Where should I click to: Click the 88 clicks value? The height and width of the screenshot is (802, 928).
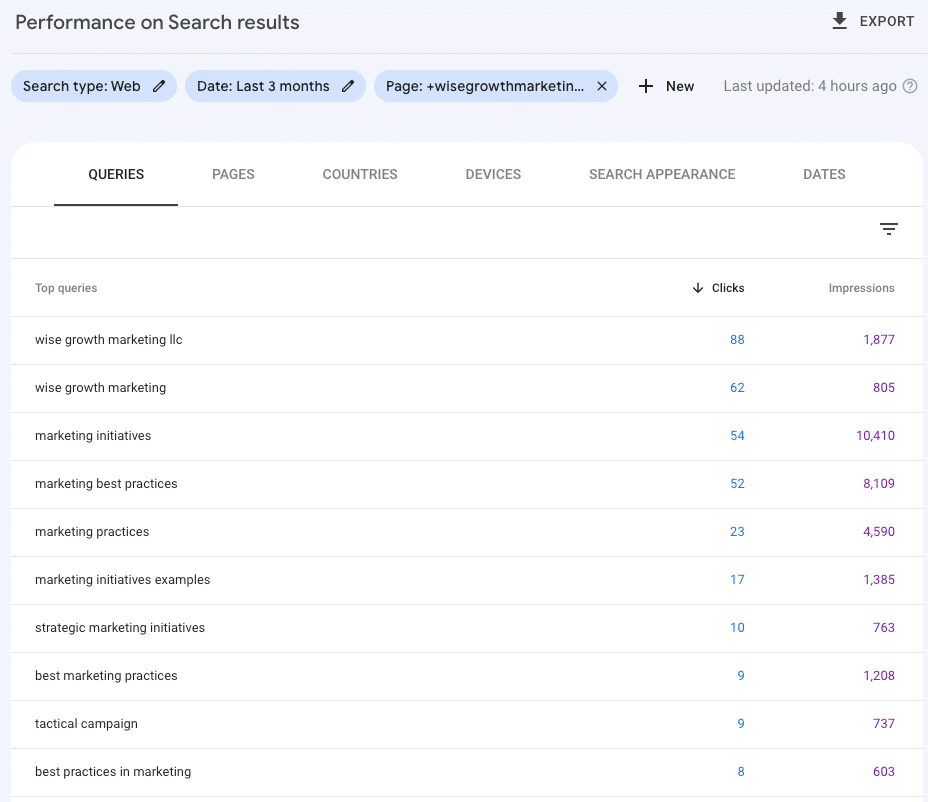pyautogui.click(x=737, y=340)
